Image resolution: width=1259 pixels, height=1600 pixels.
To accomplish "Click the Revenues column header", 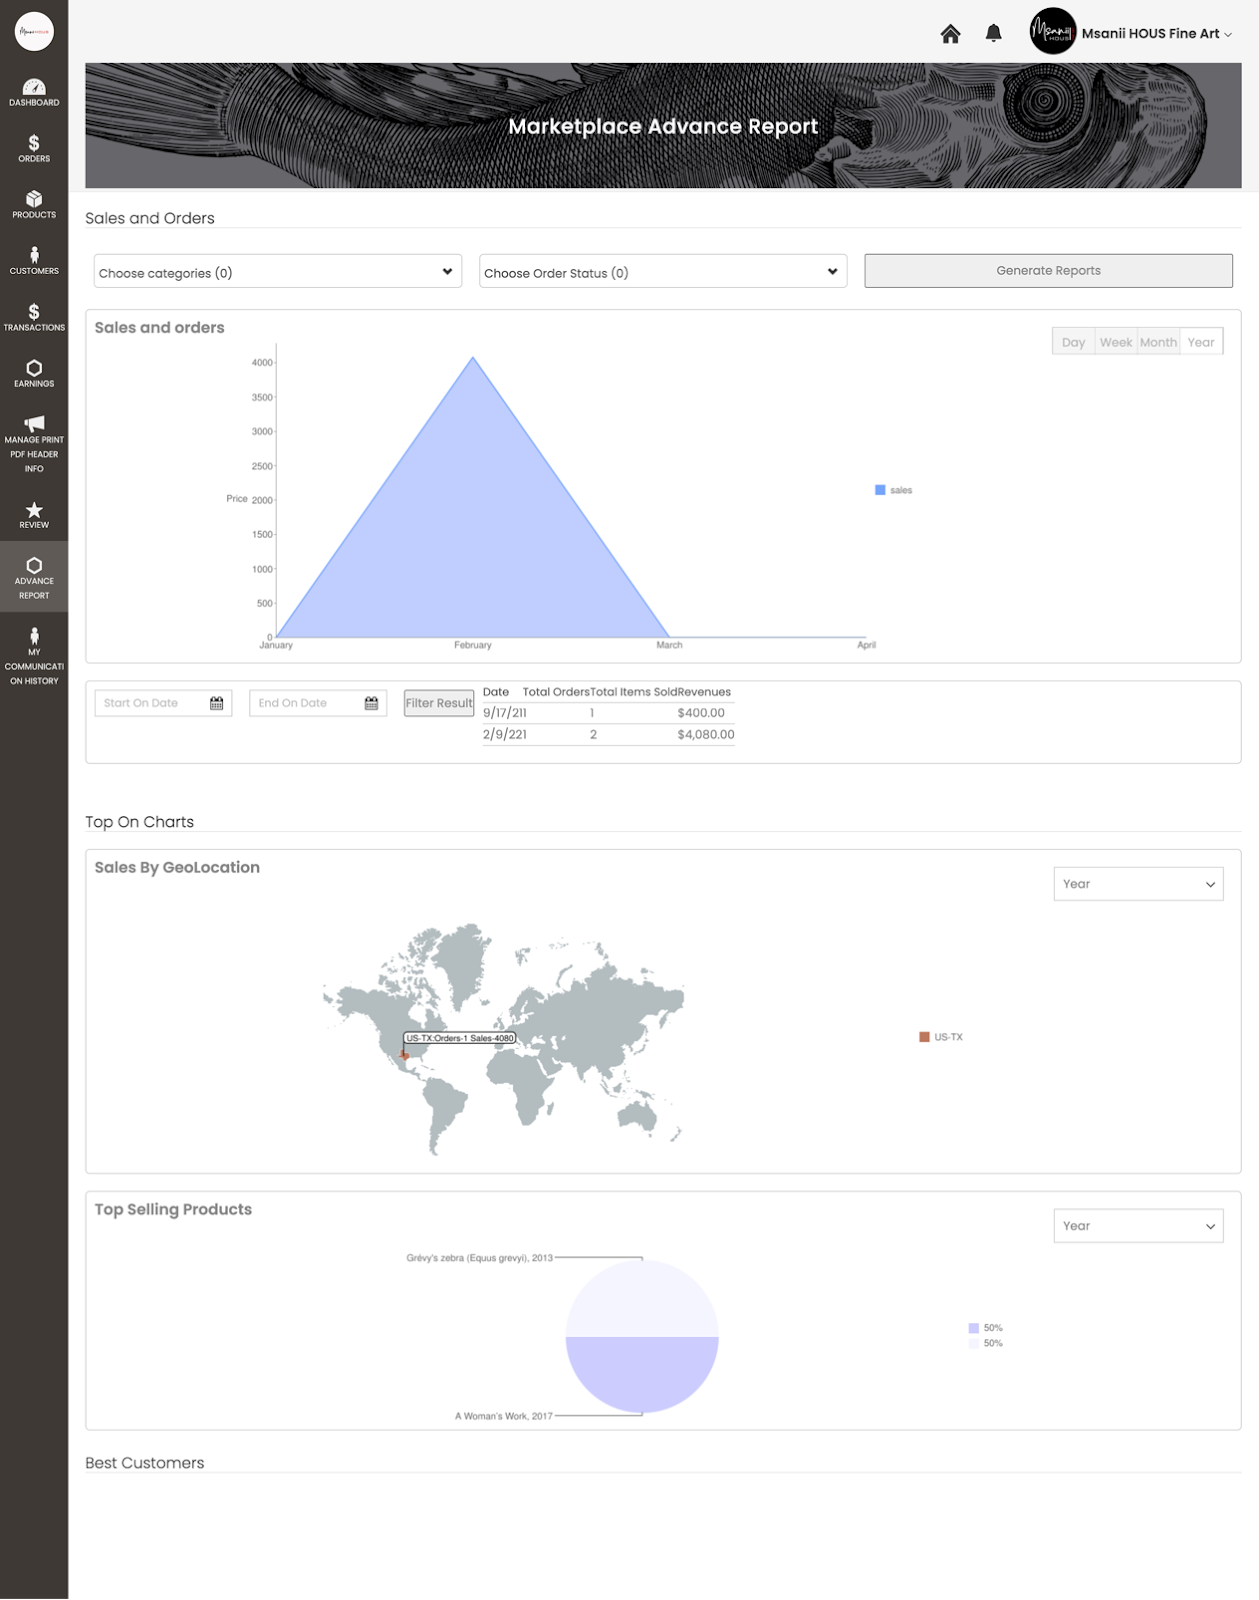I will [704, 692].
